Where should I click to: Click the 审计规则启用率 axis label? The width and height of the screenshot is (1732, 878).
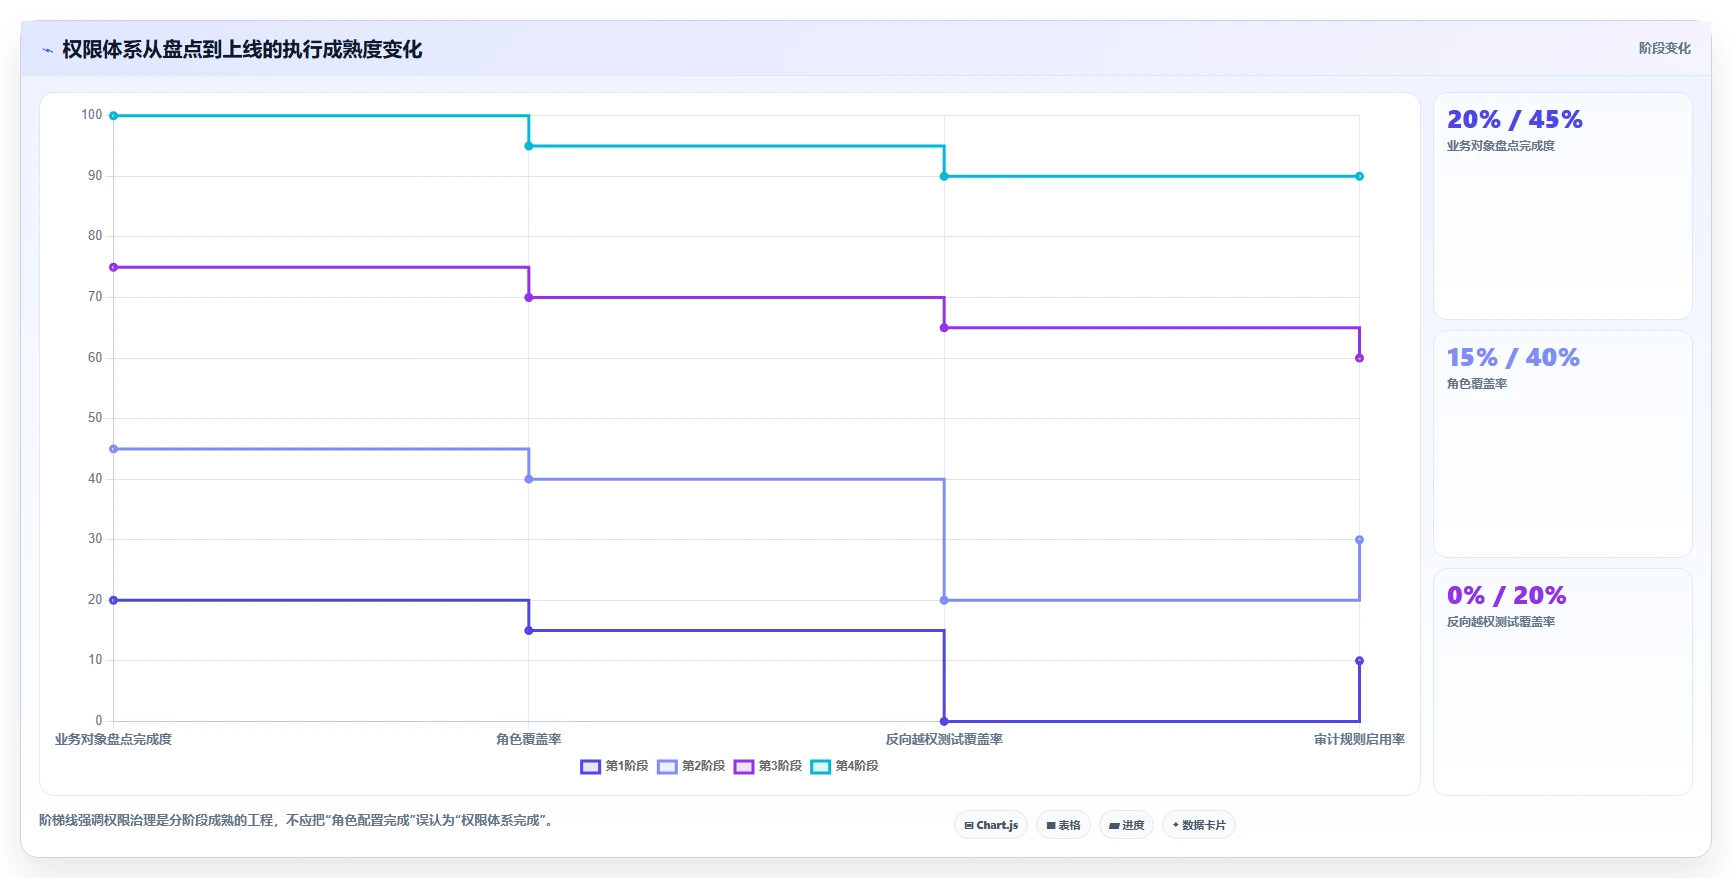click(x=1359, y=740)
